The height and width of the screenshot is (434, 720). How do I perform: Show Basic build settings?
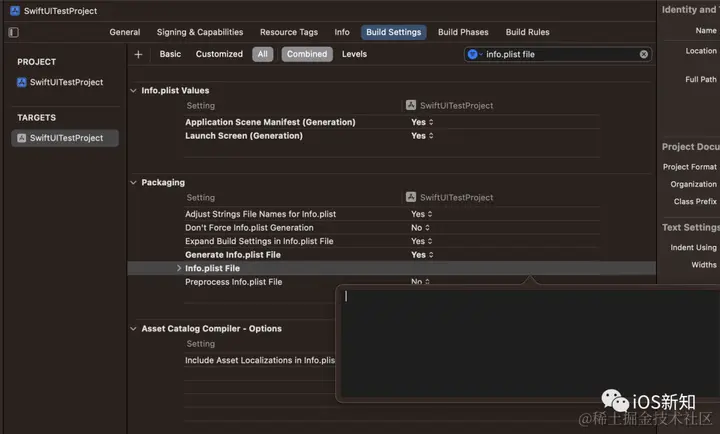(x=170, y=54)
